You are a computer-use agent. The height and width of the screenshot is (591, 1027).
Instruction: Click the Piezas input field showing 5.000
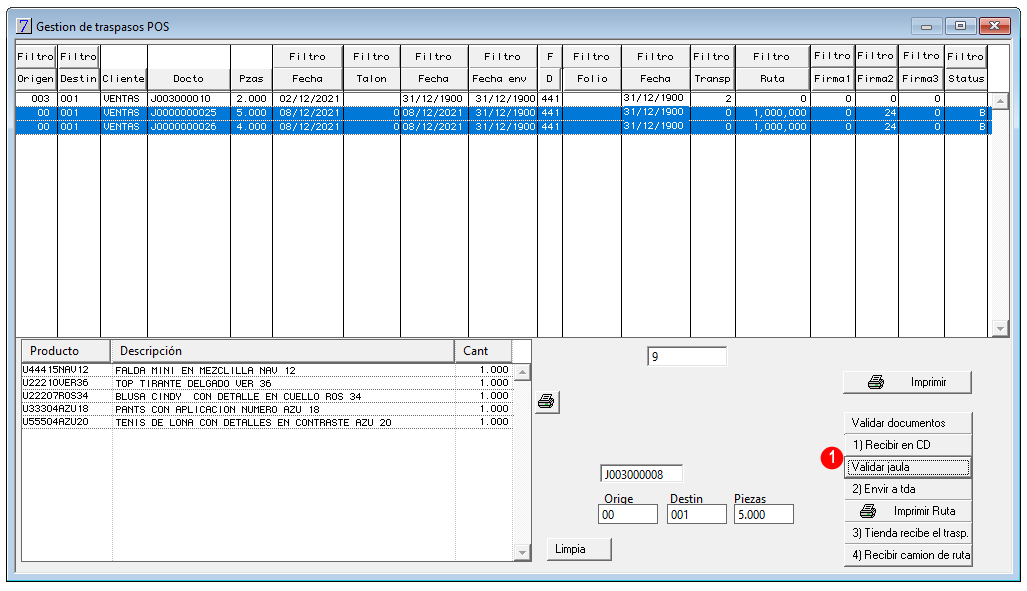[x=764, y=514]
